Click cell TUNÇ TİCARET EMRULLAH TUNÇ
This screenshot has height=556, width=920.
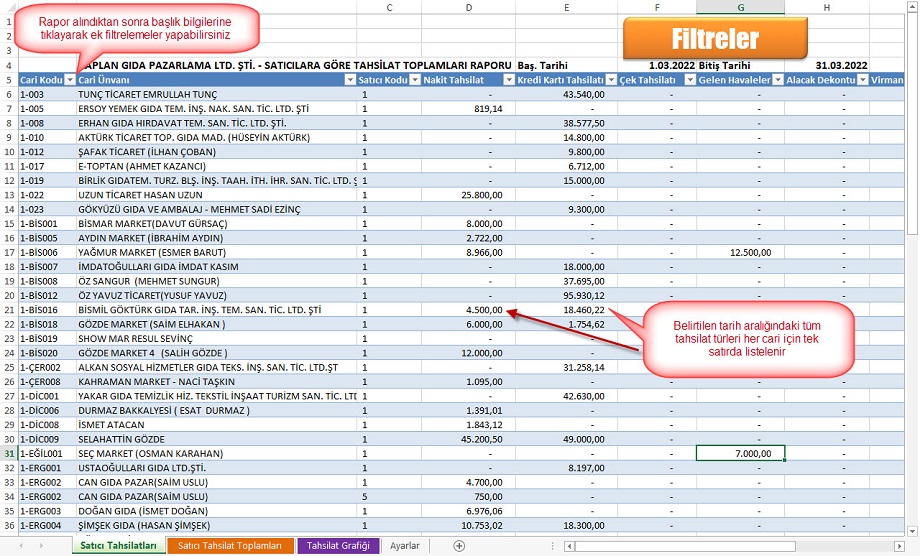[217, 94]
